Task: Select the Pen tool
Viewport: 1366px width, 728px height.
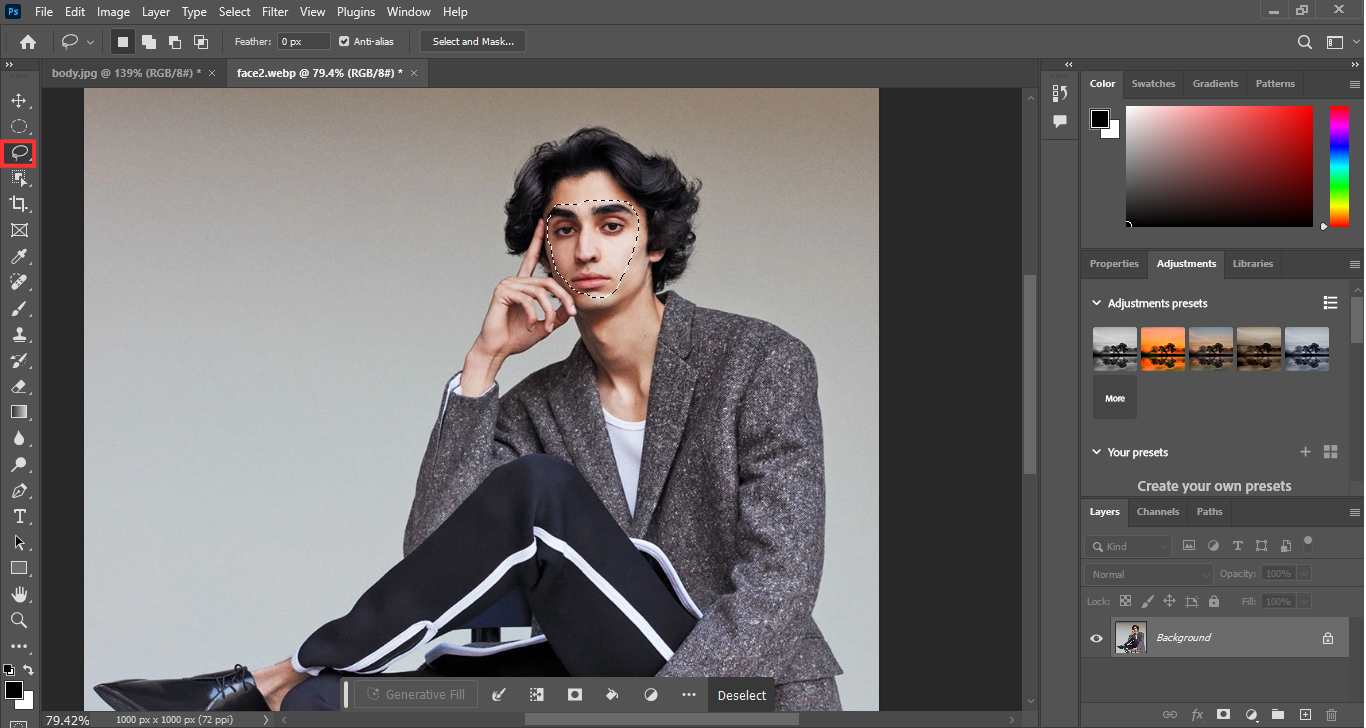Action: tap(19, 490)
